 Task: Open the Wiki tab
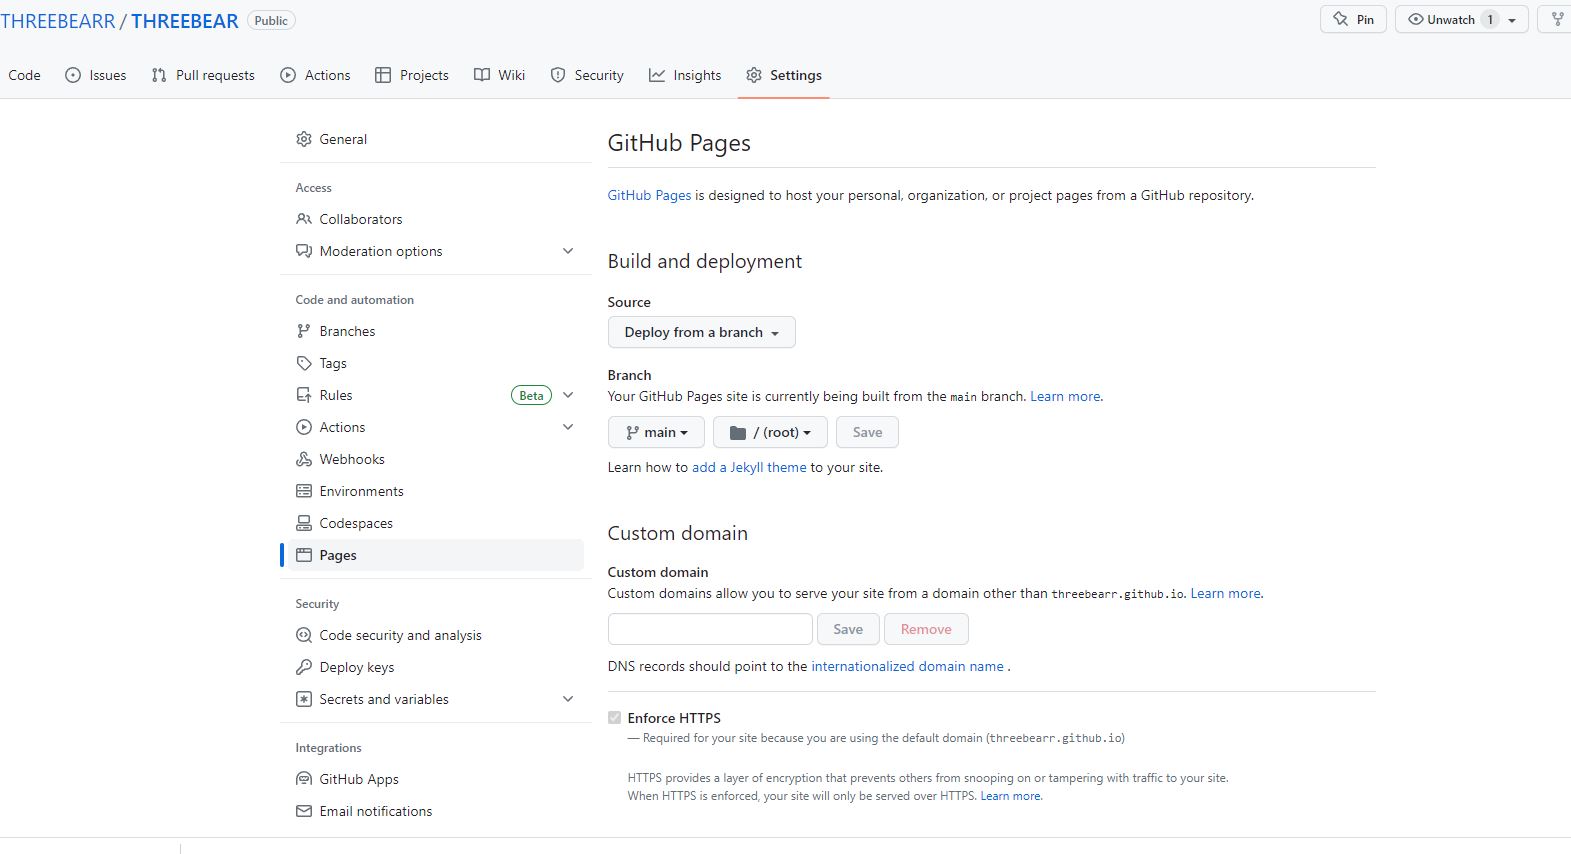(x=500, y=75)
